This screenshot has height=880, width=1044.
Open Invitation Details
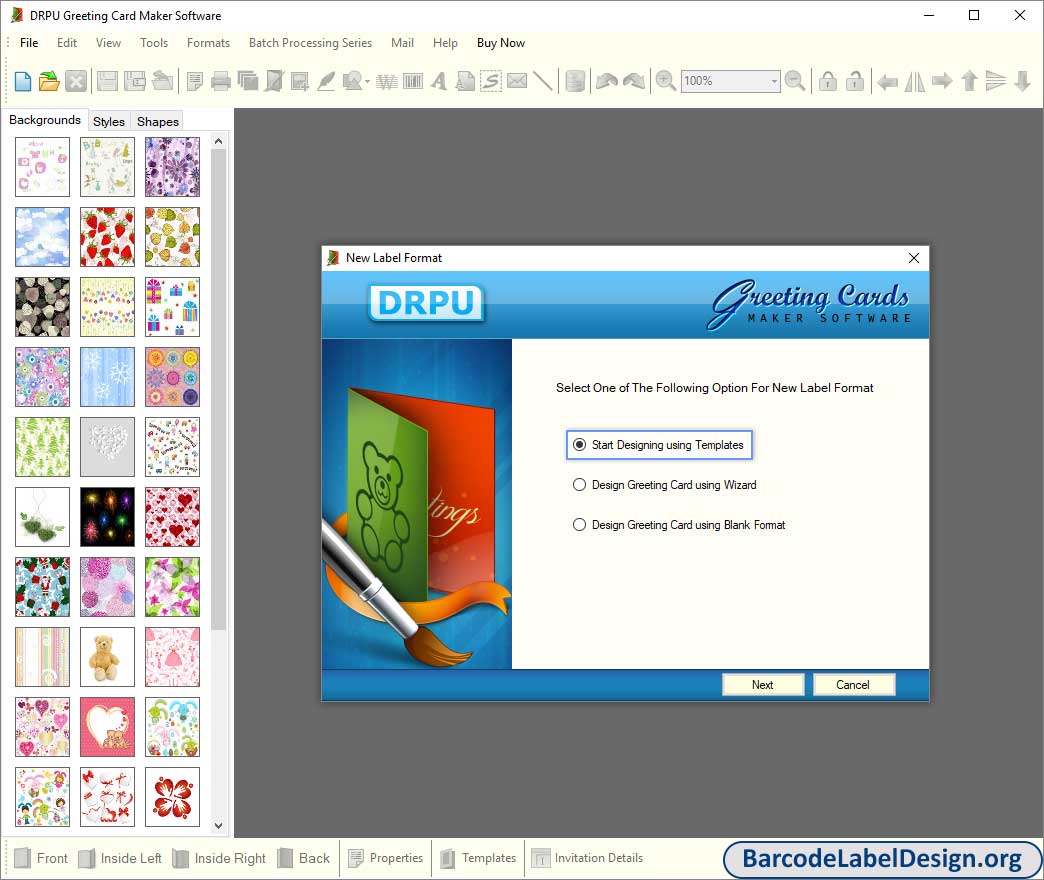pos(587,858)
